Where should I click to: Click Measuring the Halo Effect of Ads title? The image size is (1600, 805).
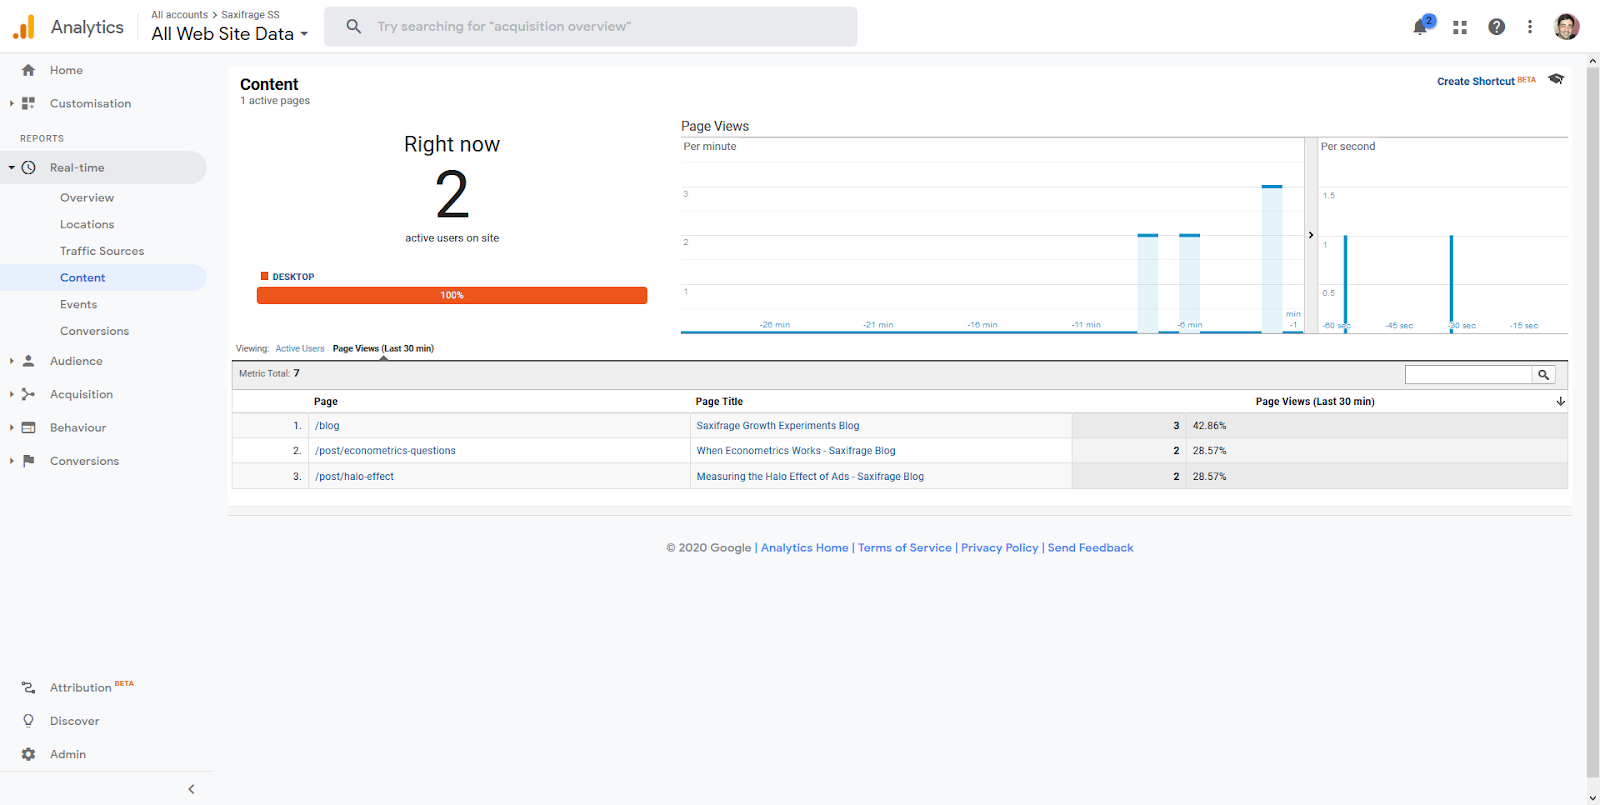[x=810, y=477]
